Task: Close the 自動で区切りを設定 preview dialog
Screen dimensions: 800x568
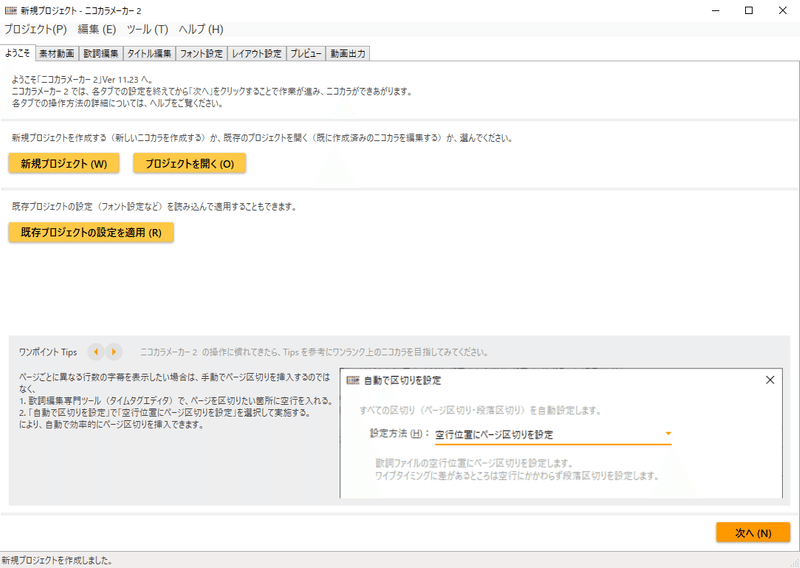Action: [770, 380]
